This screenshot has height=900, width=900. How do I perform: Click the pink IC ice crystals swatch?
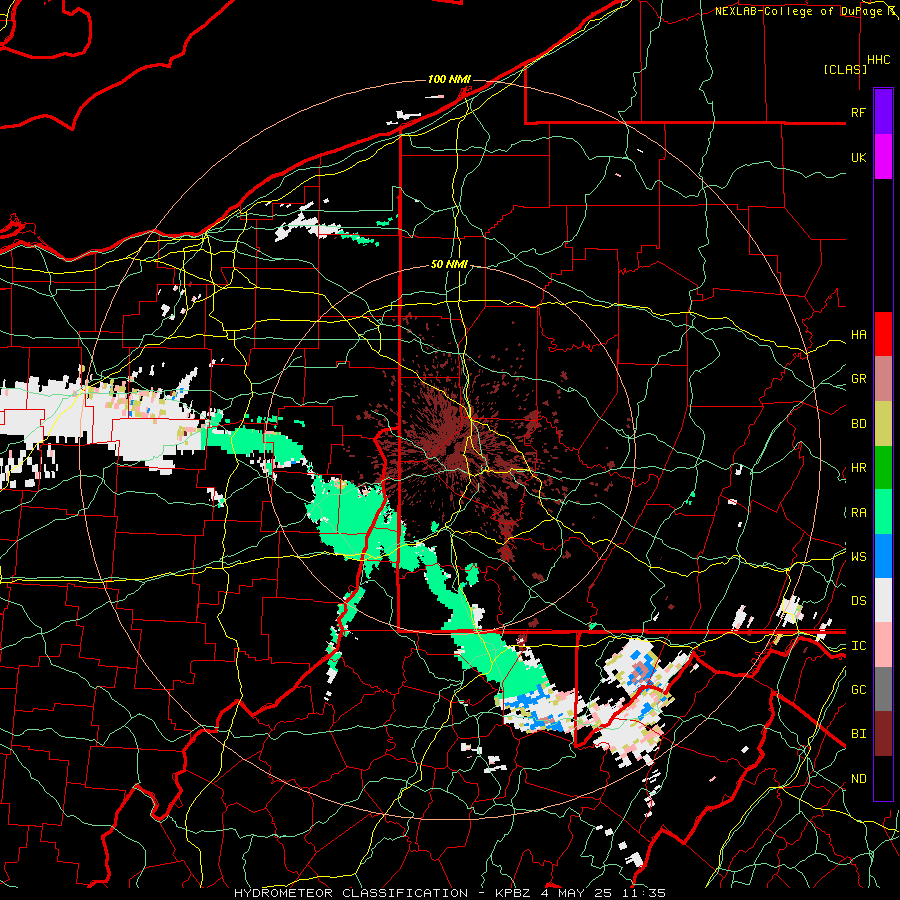pos(883,645)
